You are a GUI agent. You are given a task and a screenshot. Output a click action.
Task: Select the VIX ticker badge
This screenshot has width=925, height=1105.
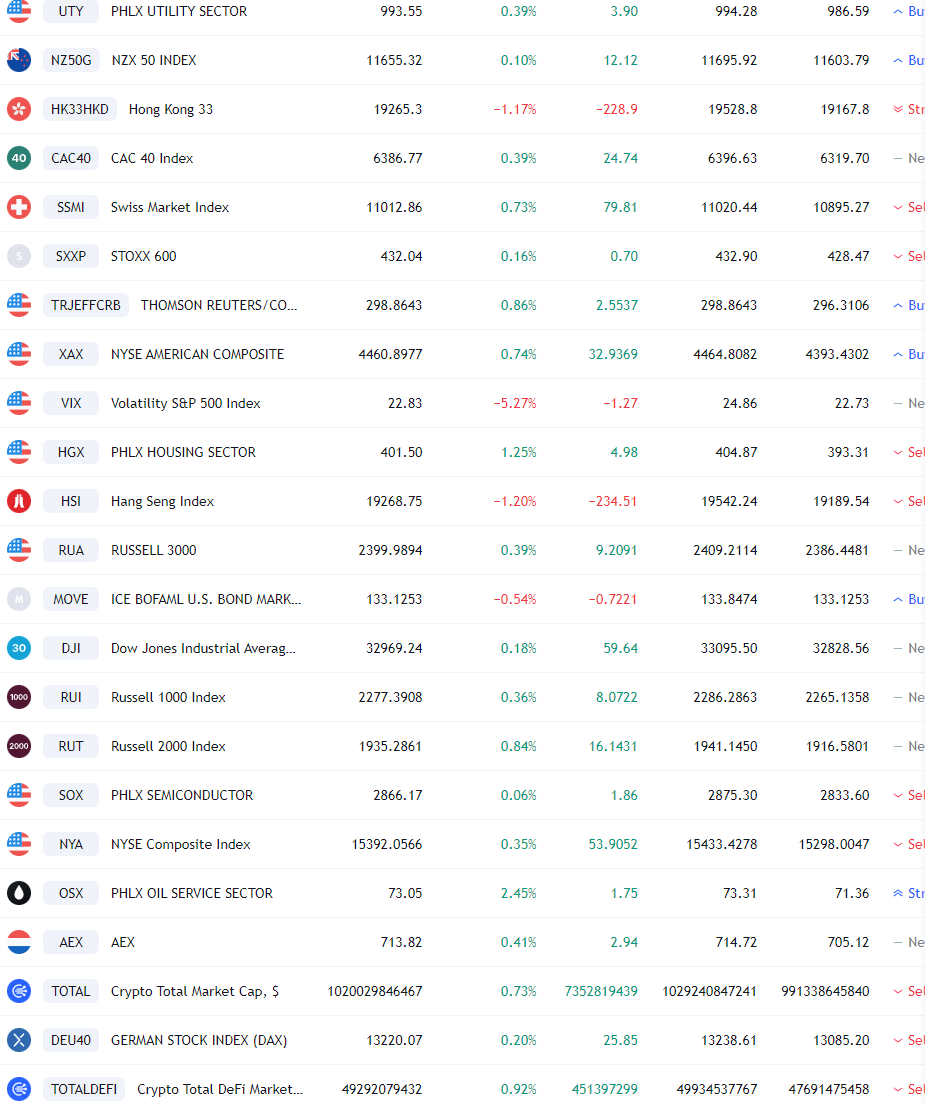click(70, 403)
